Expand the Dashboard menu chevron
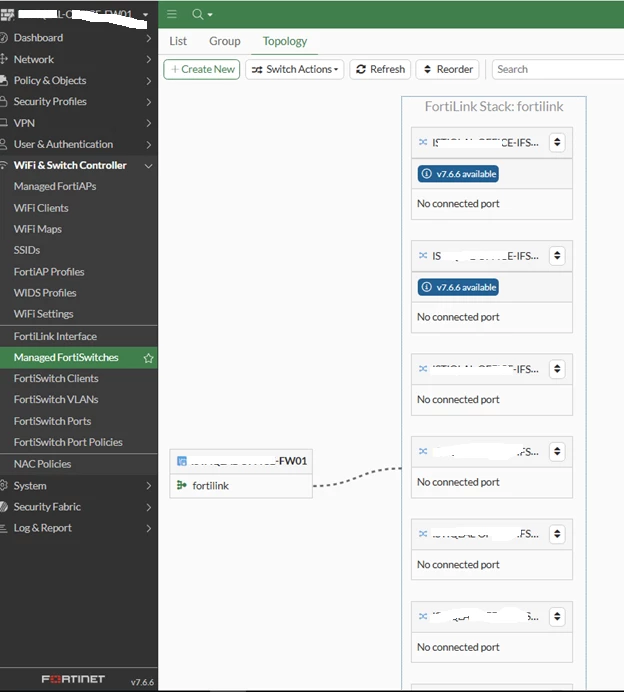This screenshot has width=624, height=692. click(x=148, y=38)
